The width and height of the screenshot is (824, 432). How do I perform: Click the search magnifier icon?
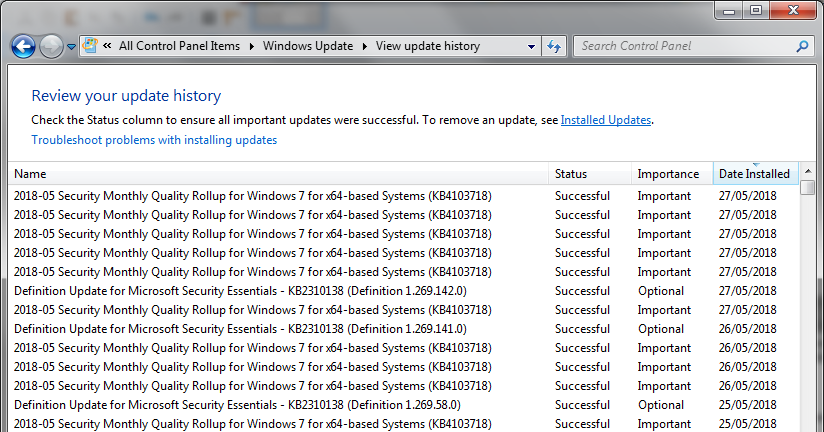(x=802, y=46)
